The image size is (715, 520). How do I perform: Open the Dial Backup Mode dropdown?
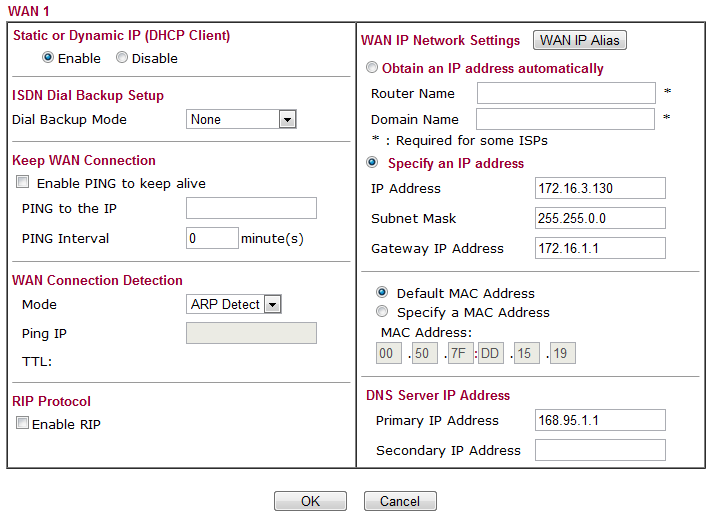242,119
